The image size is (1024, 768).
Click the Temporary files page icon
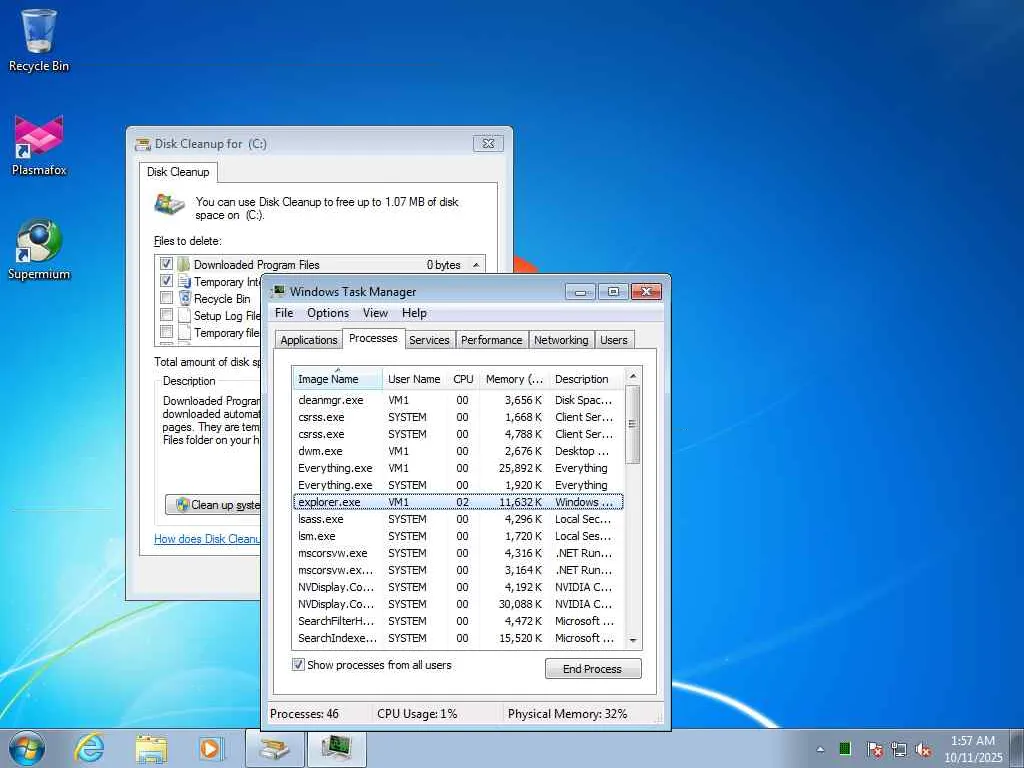tap(184, 332)
